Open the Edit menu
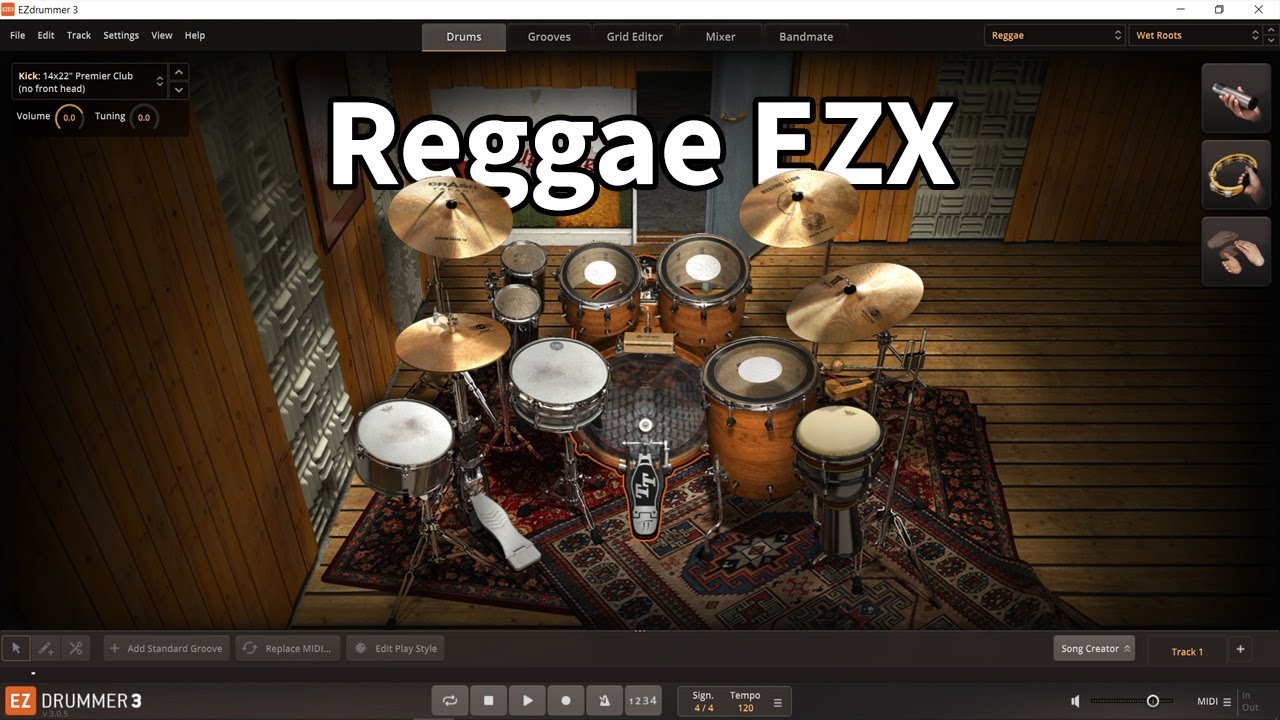Screen dimensions: 1280x720 46,35
